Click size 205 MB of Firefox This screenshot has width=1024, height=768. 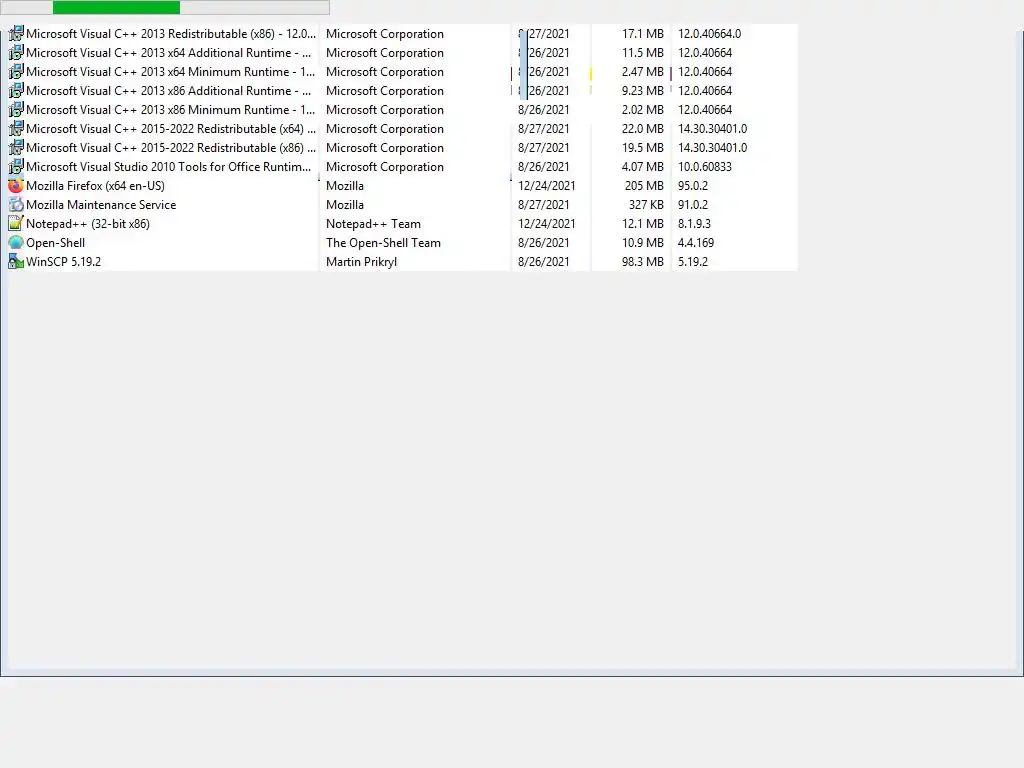[644, 185]
